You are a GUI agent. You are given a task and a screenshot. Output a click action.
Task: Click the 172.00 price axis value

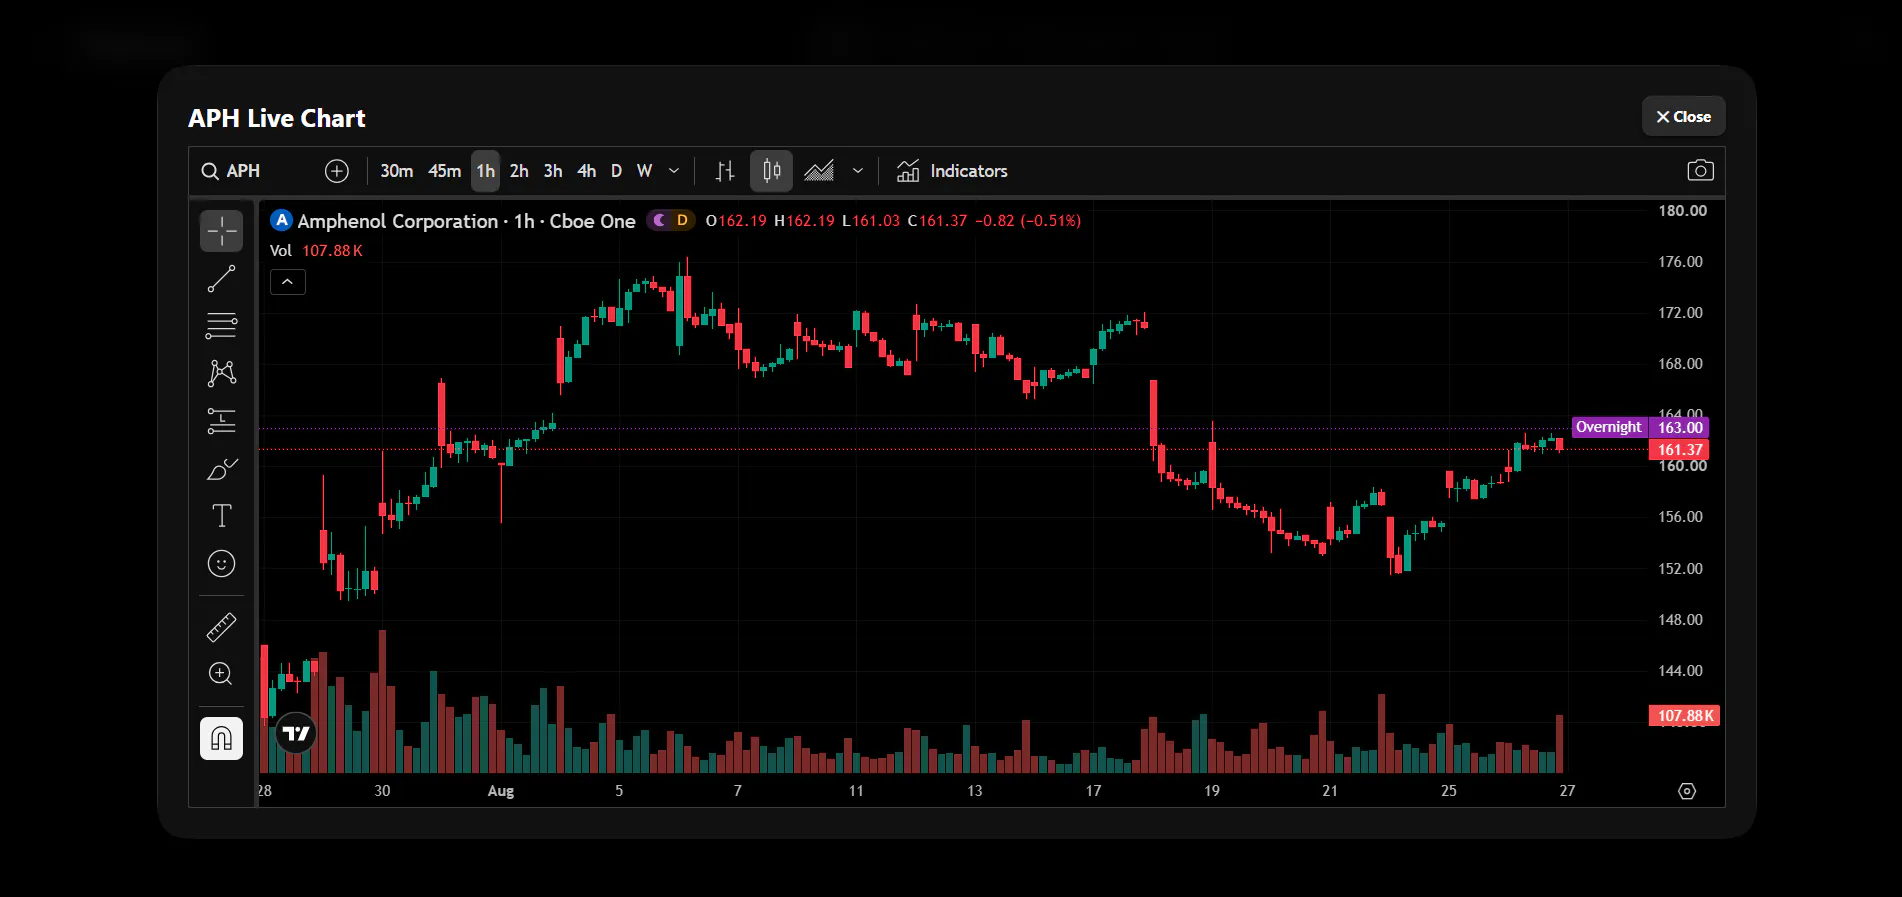1680,313
